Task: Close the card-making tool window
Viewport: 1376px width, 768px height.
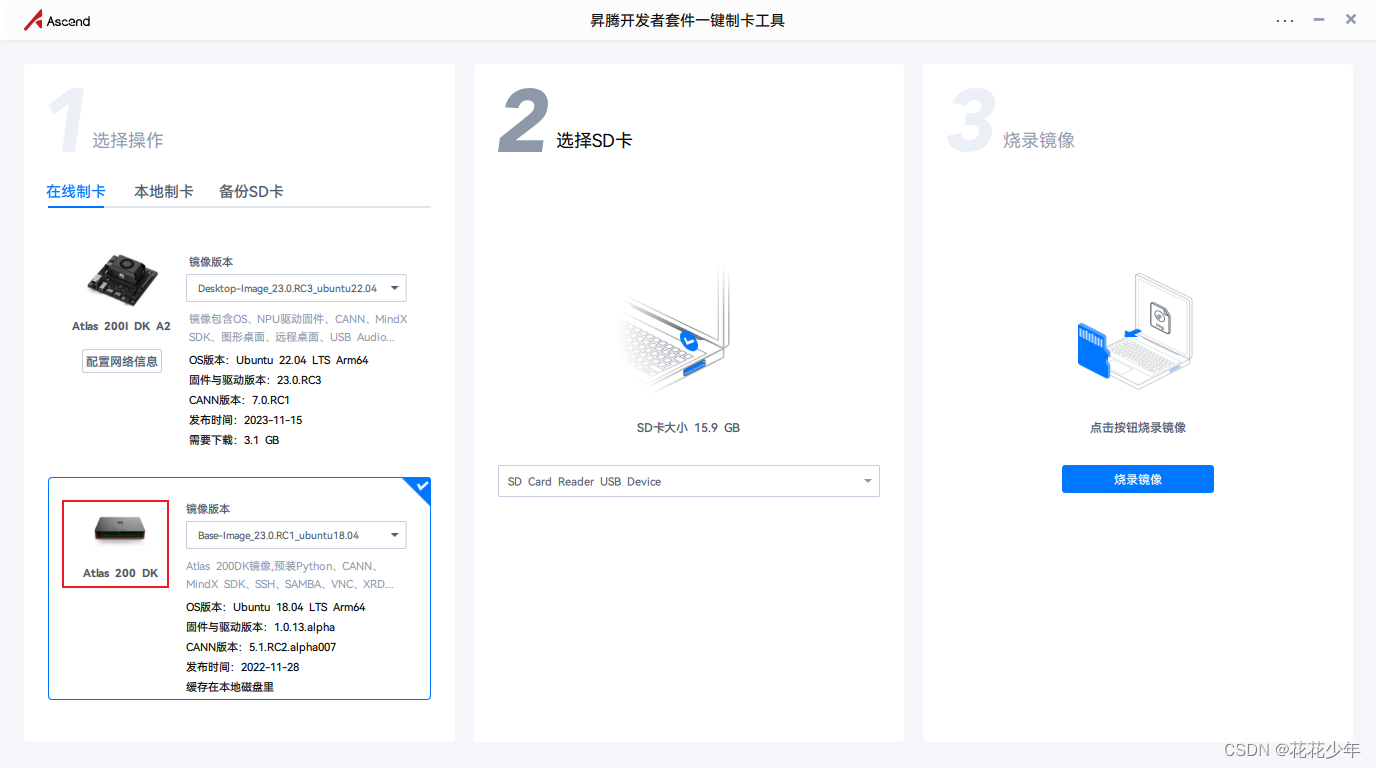Action: click(x=1351, y=20)
